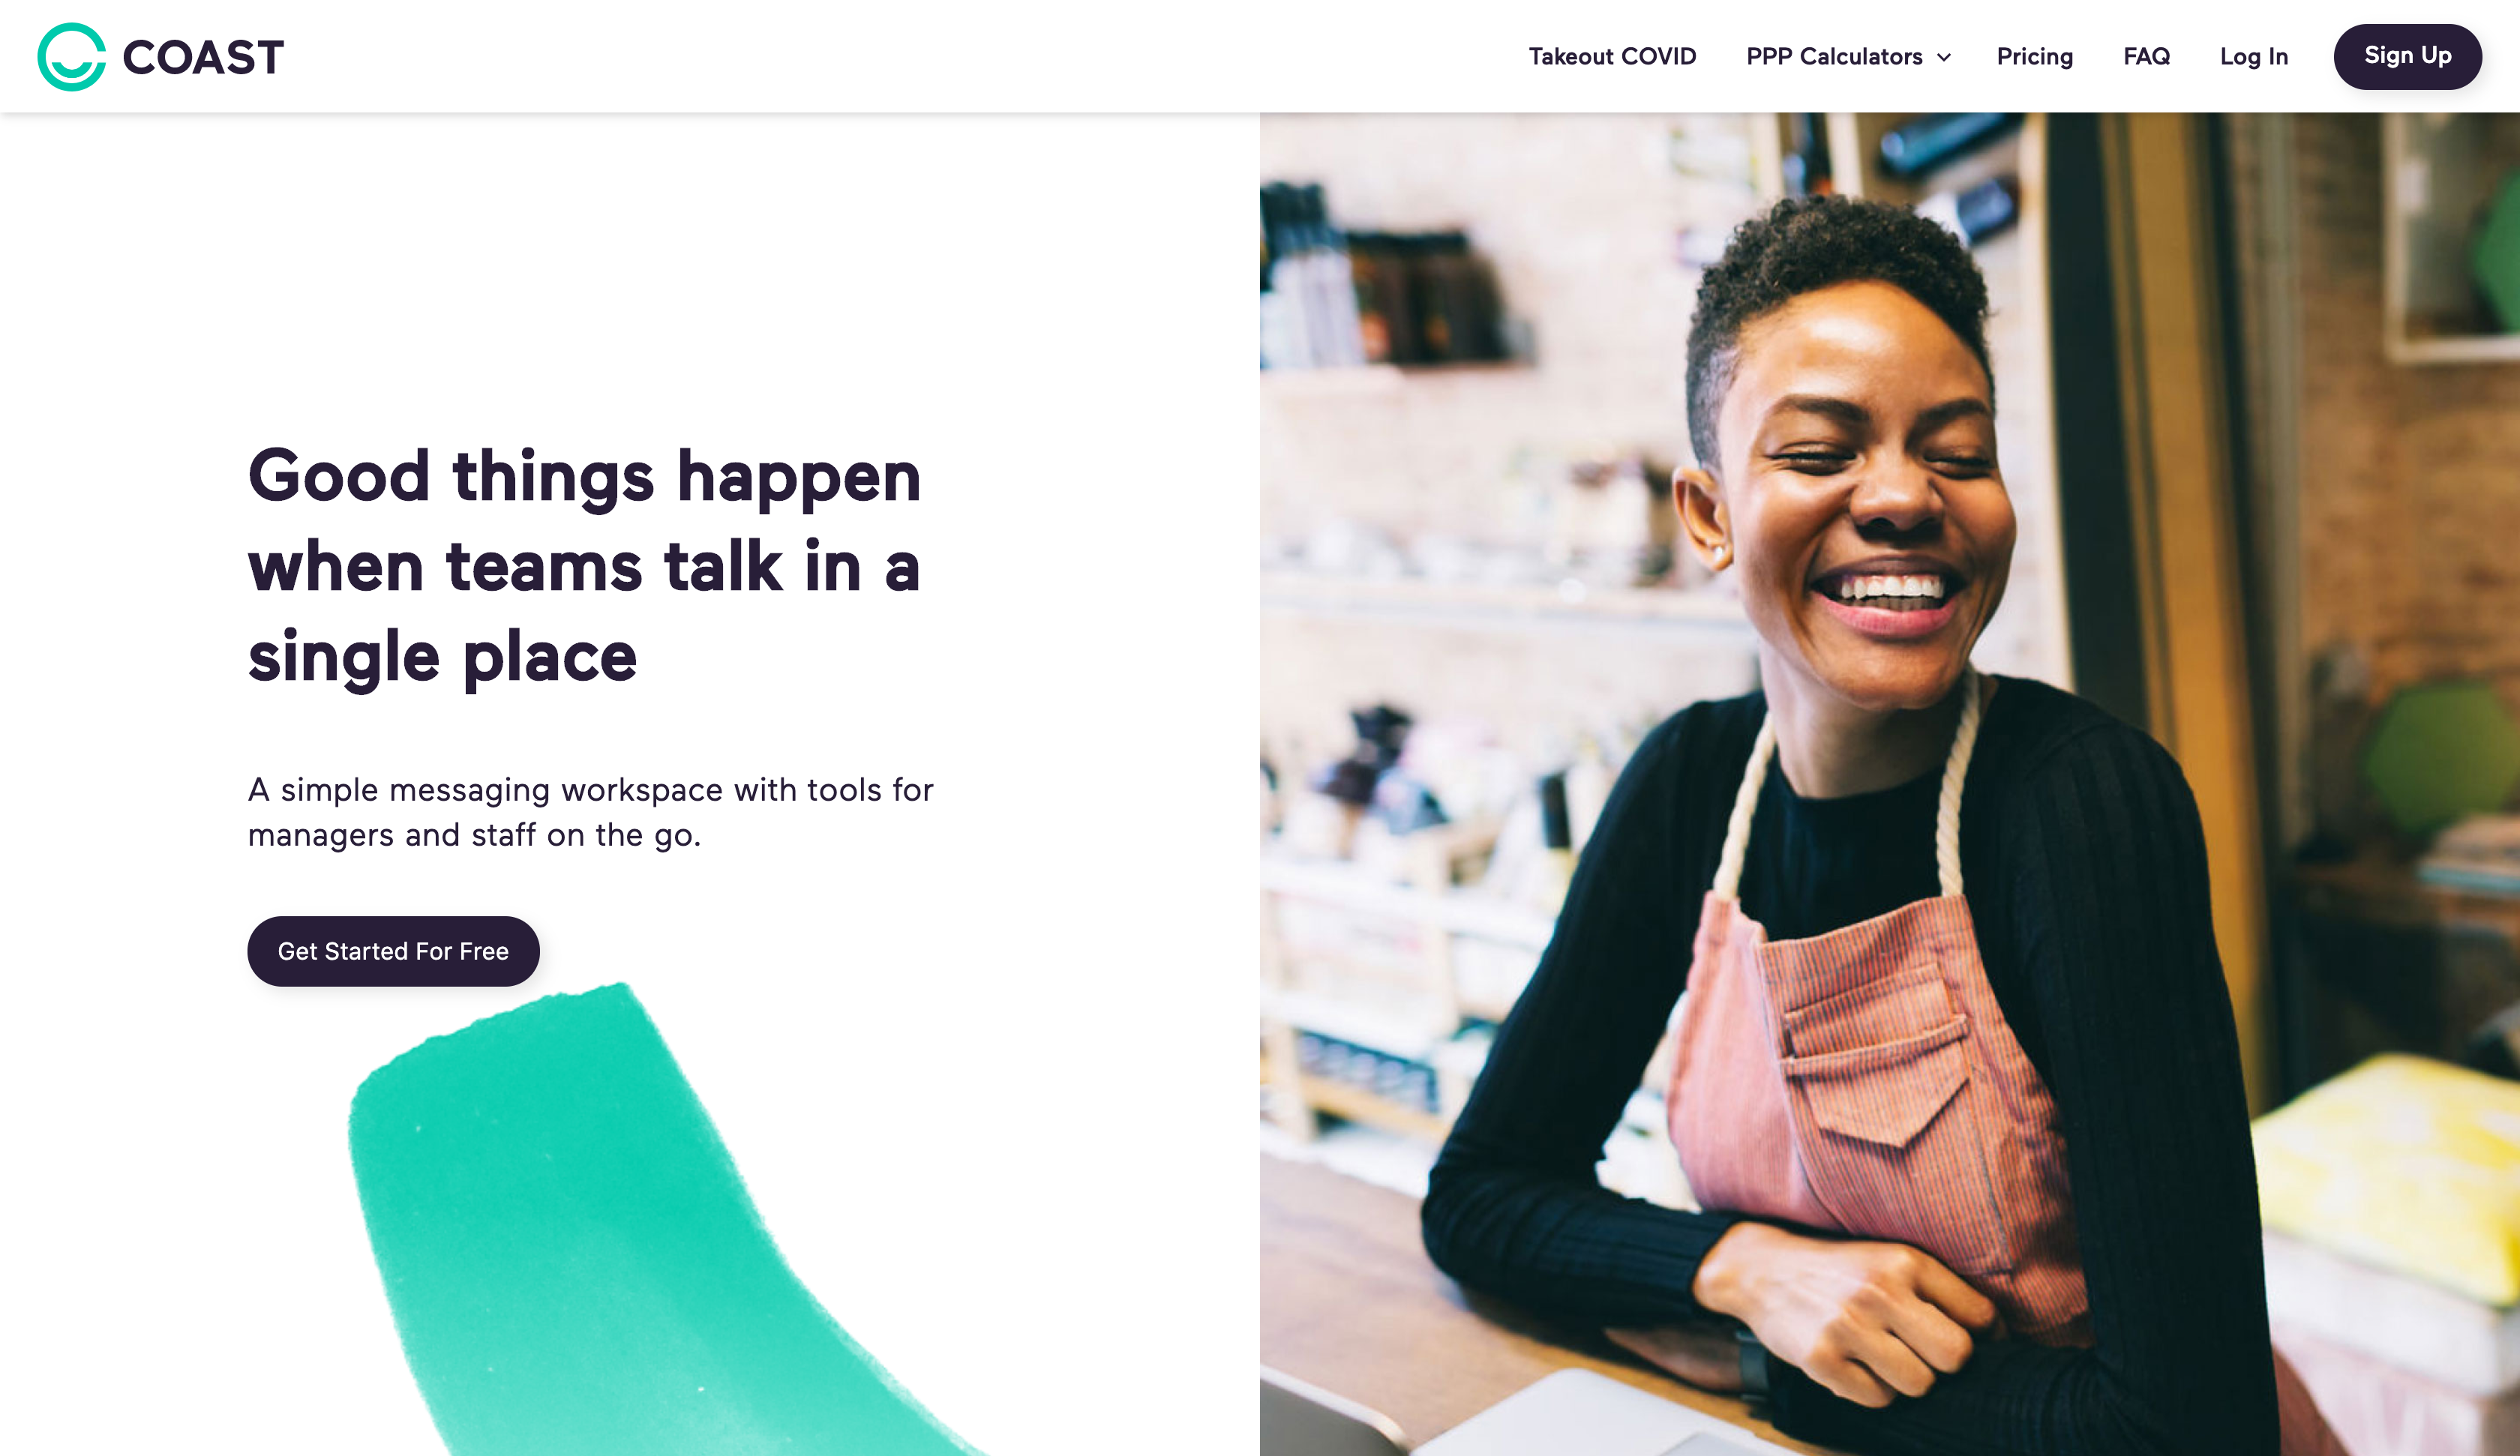Click the COAST wordmark in header

[203, 57]
